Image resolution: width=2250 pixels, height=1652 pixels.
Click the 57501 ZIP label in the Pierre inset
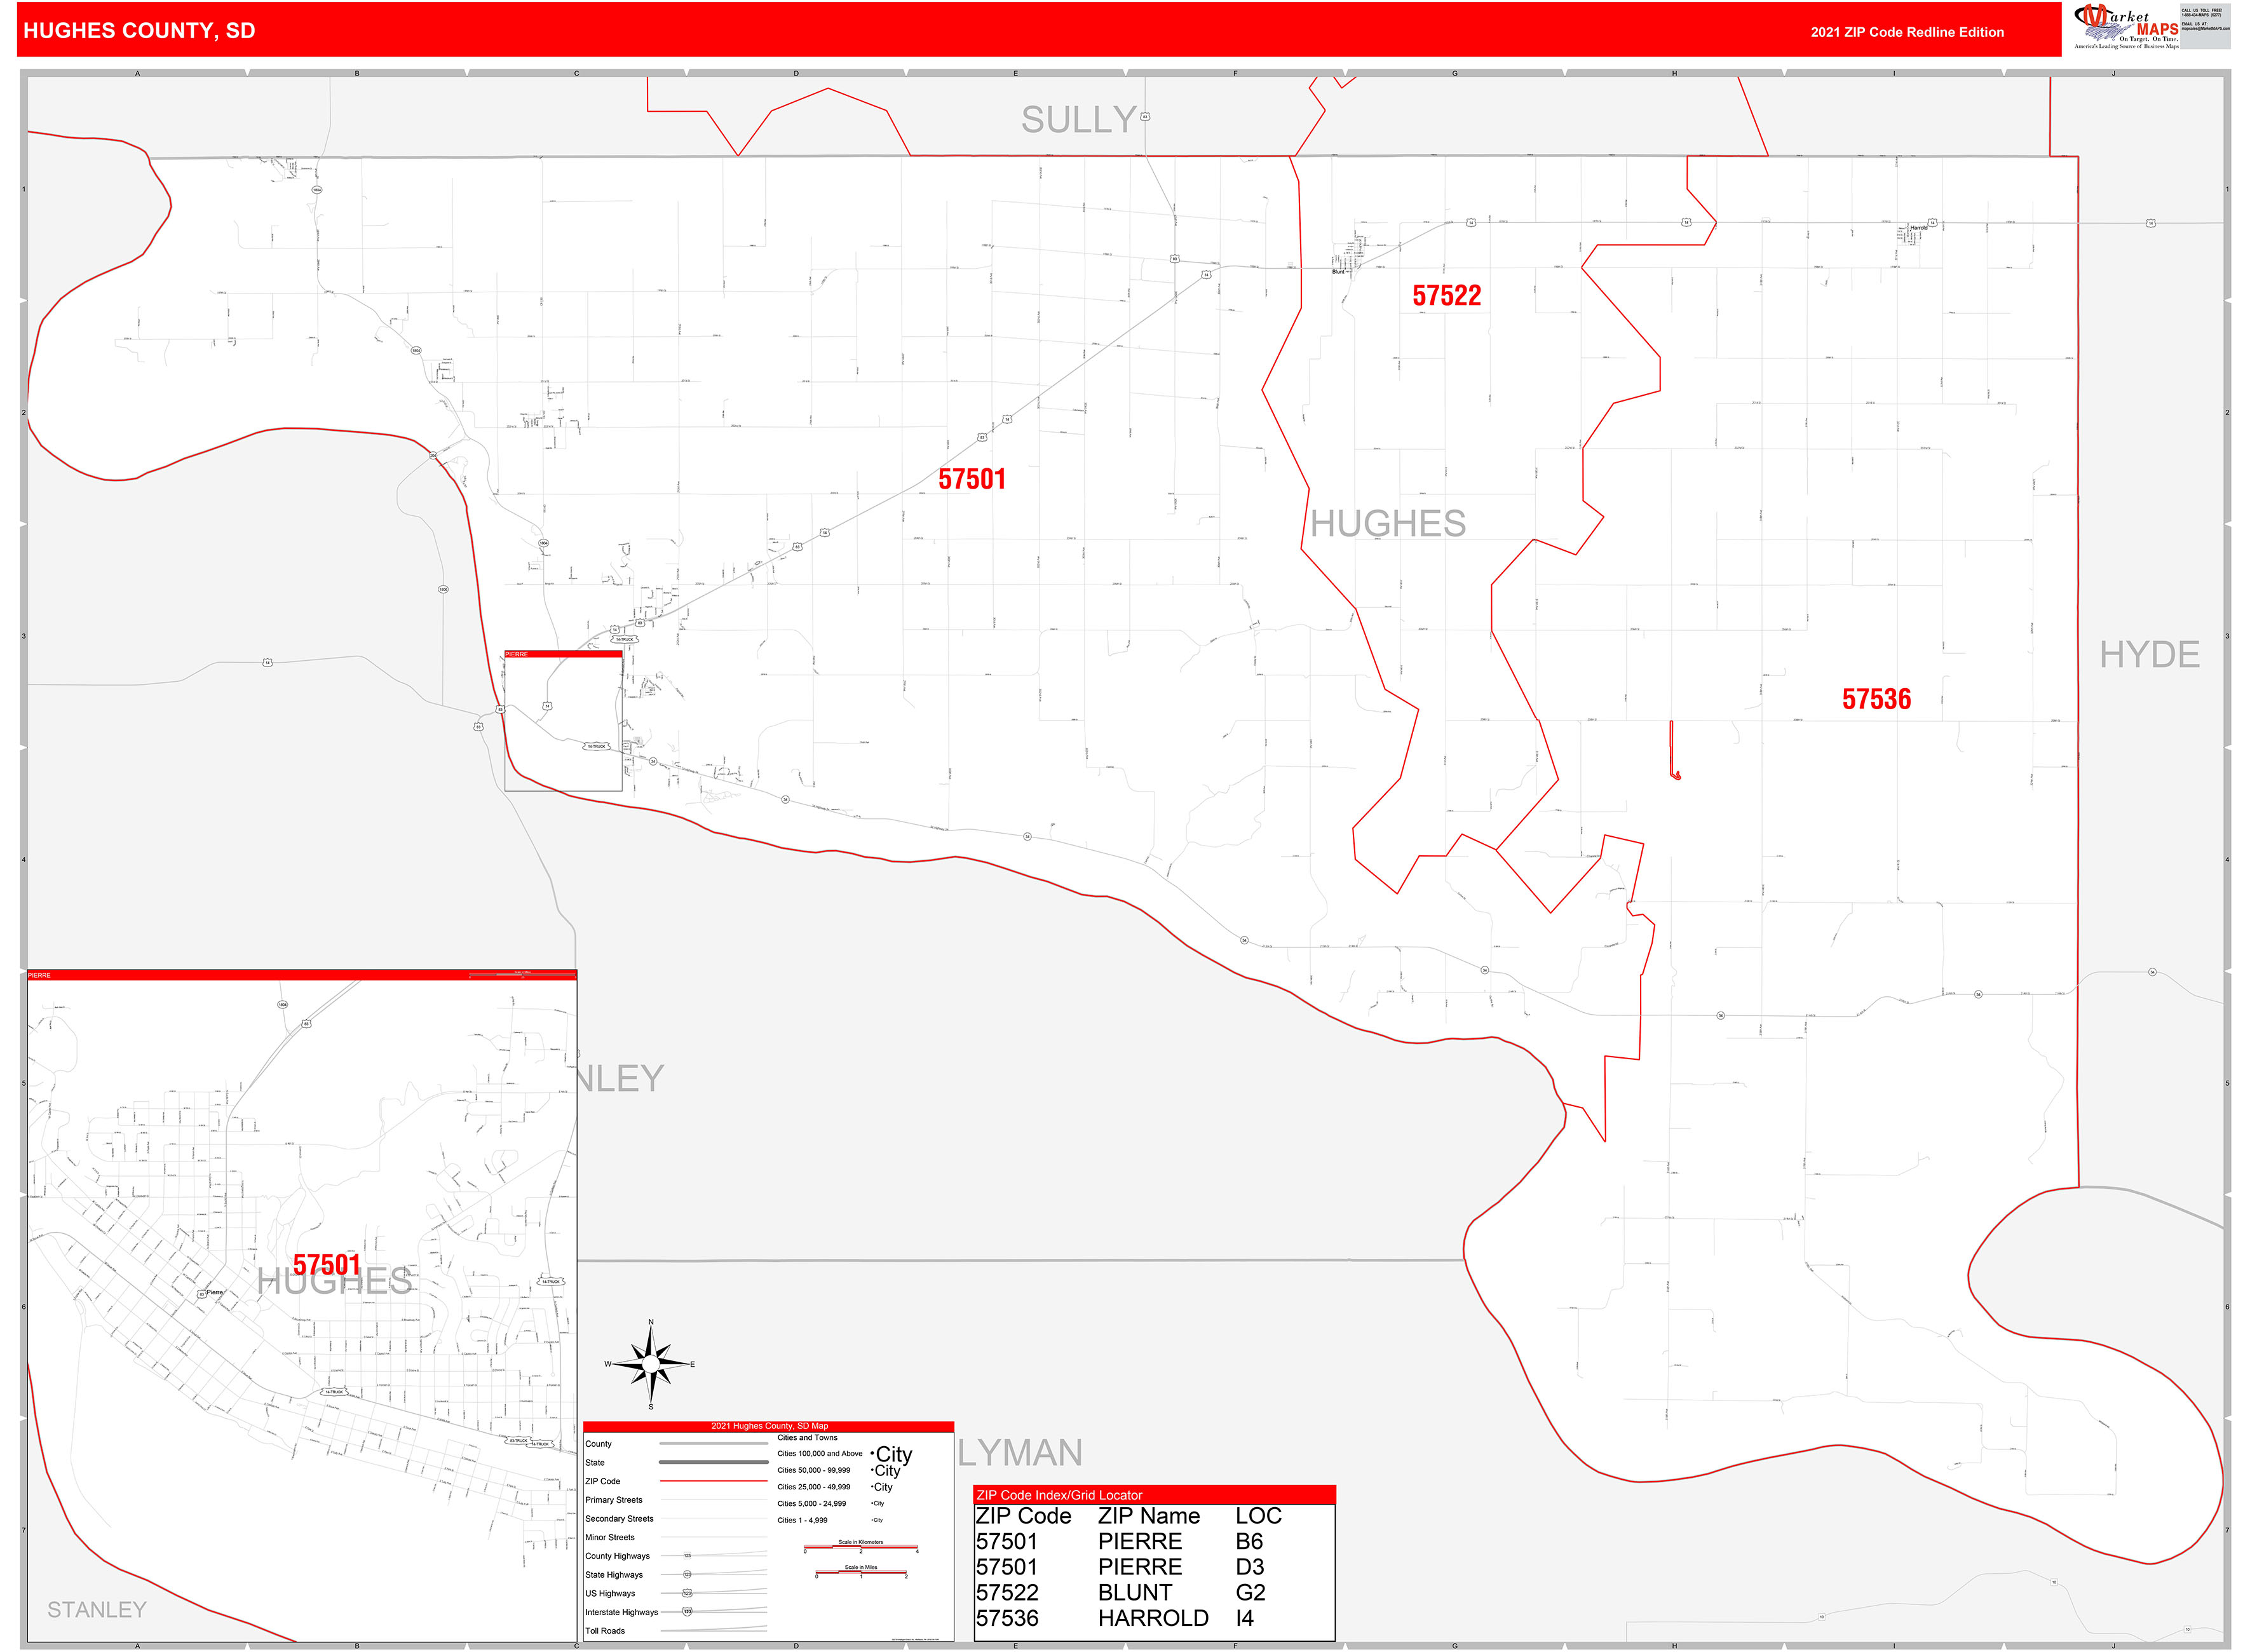(326, 1265)
